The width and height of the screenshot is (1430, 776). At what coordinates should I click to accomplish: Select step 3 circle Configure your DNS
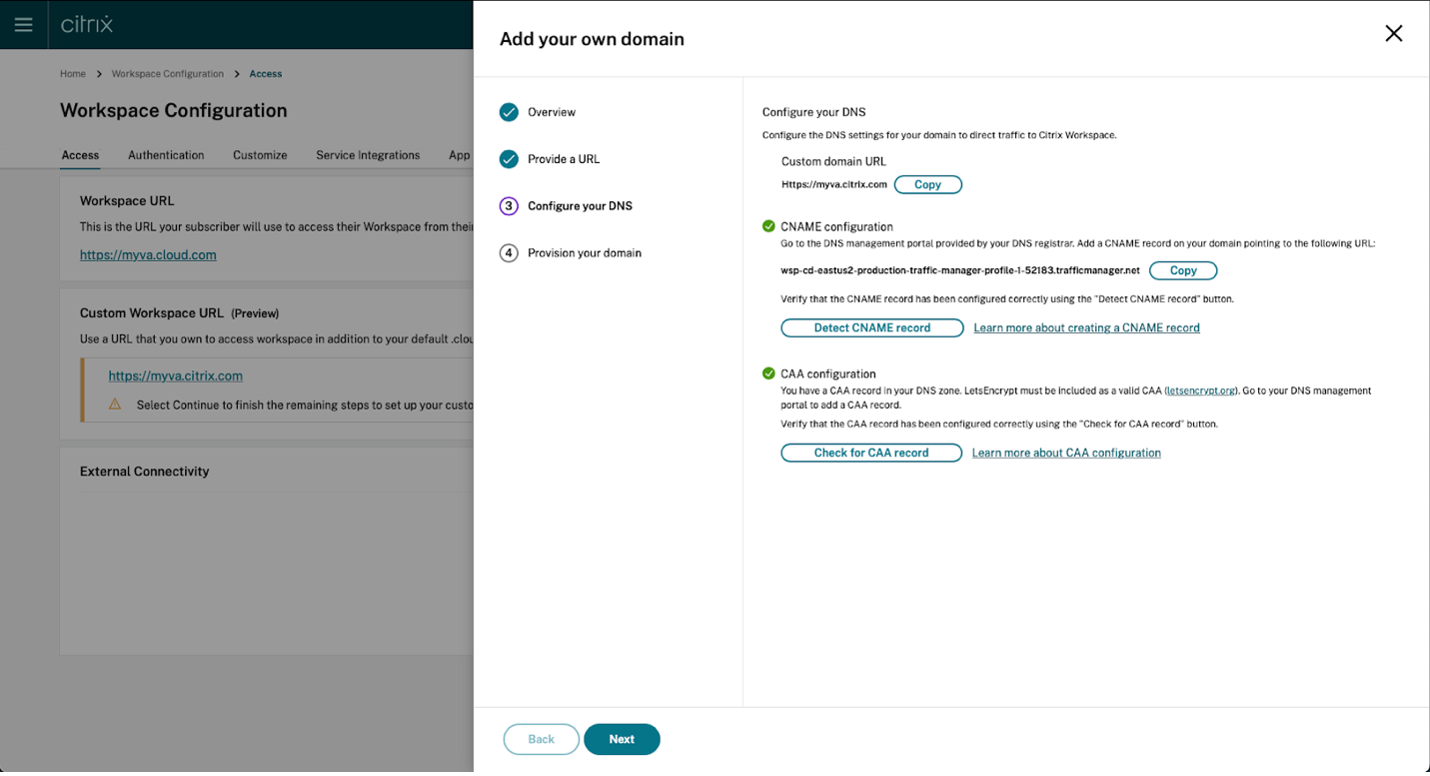tap(509, 206)
